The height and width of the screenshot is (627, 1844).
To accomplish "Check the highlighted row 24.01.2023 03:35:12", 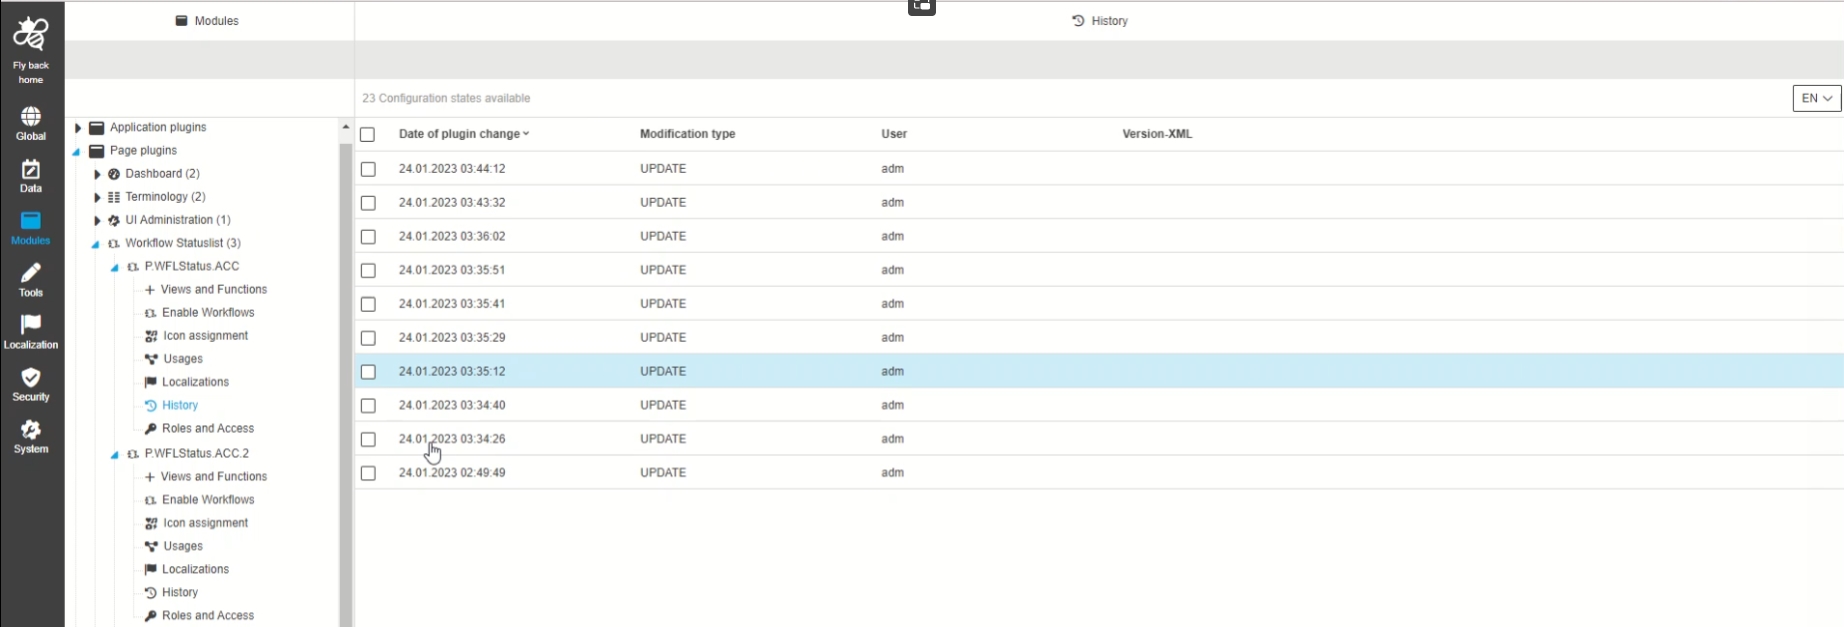I will (x=368, y=372).
